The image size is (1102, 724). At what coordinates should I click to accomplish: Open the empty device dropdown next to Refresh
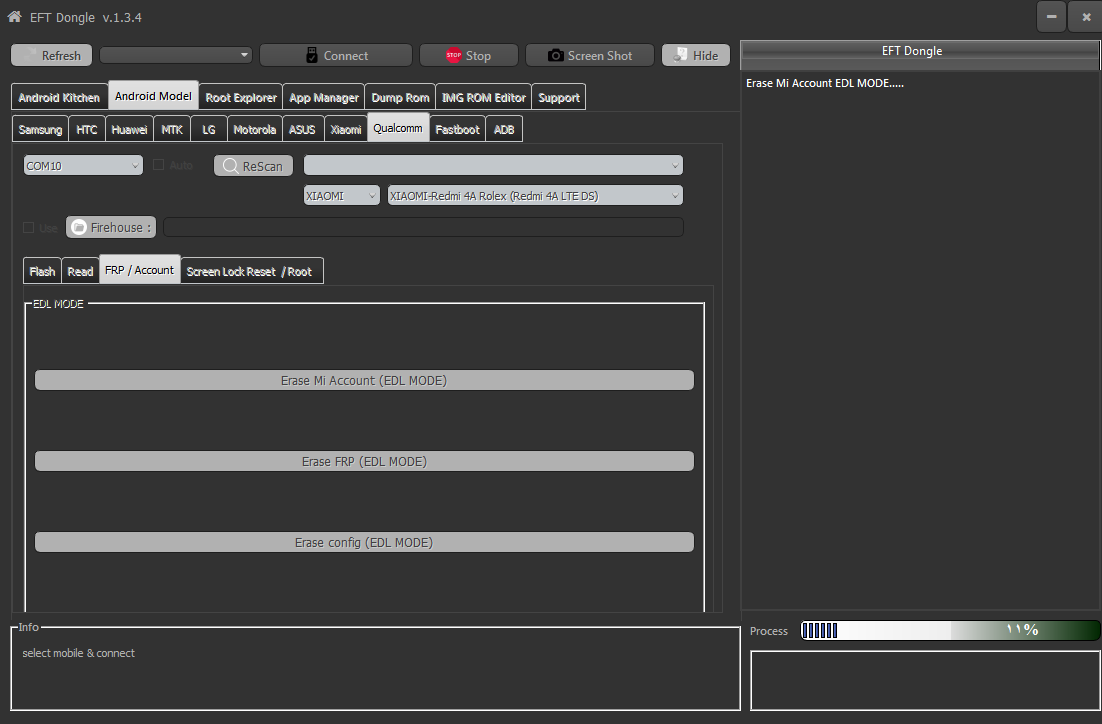(x=176, y=55)
